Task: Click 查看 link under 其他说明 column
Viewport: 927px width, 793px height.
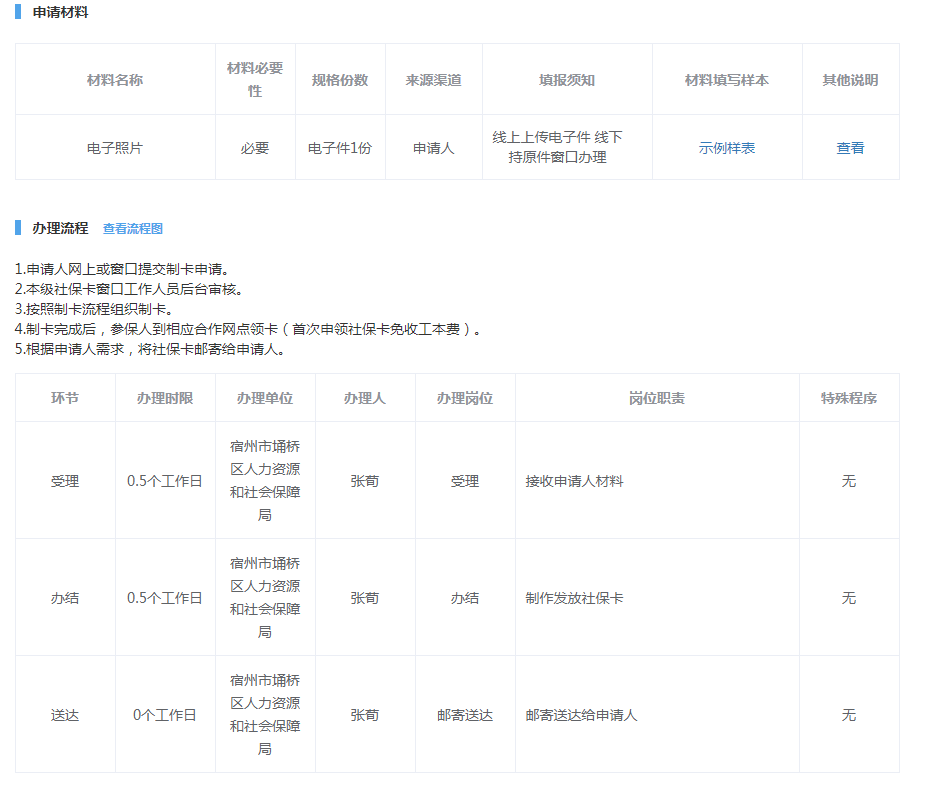Action: (850, 148)
